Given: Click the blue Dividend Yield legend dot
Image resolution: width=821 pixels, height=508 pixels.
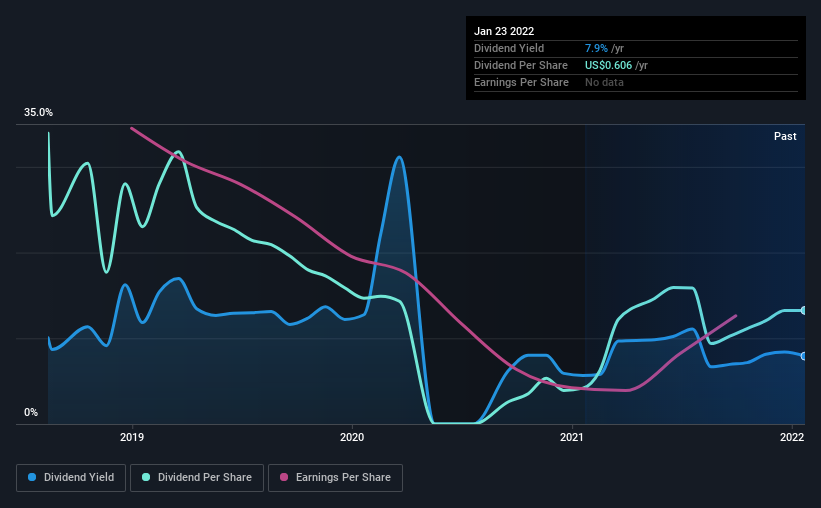Looking at the screenshot, I should click(32, 477).
